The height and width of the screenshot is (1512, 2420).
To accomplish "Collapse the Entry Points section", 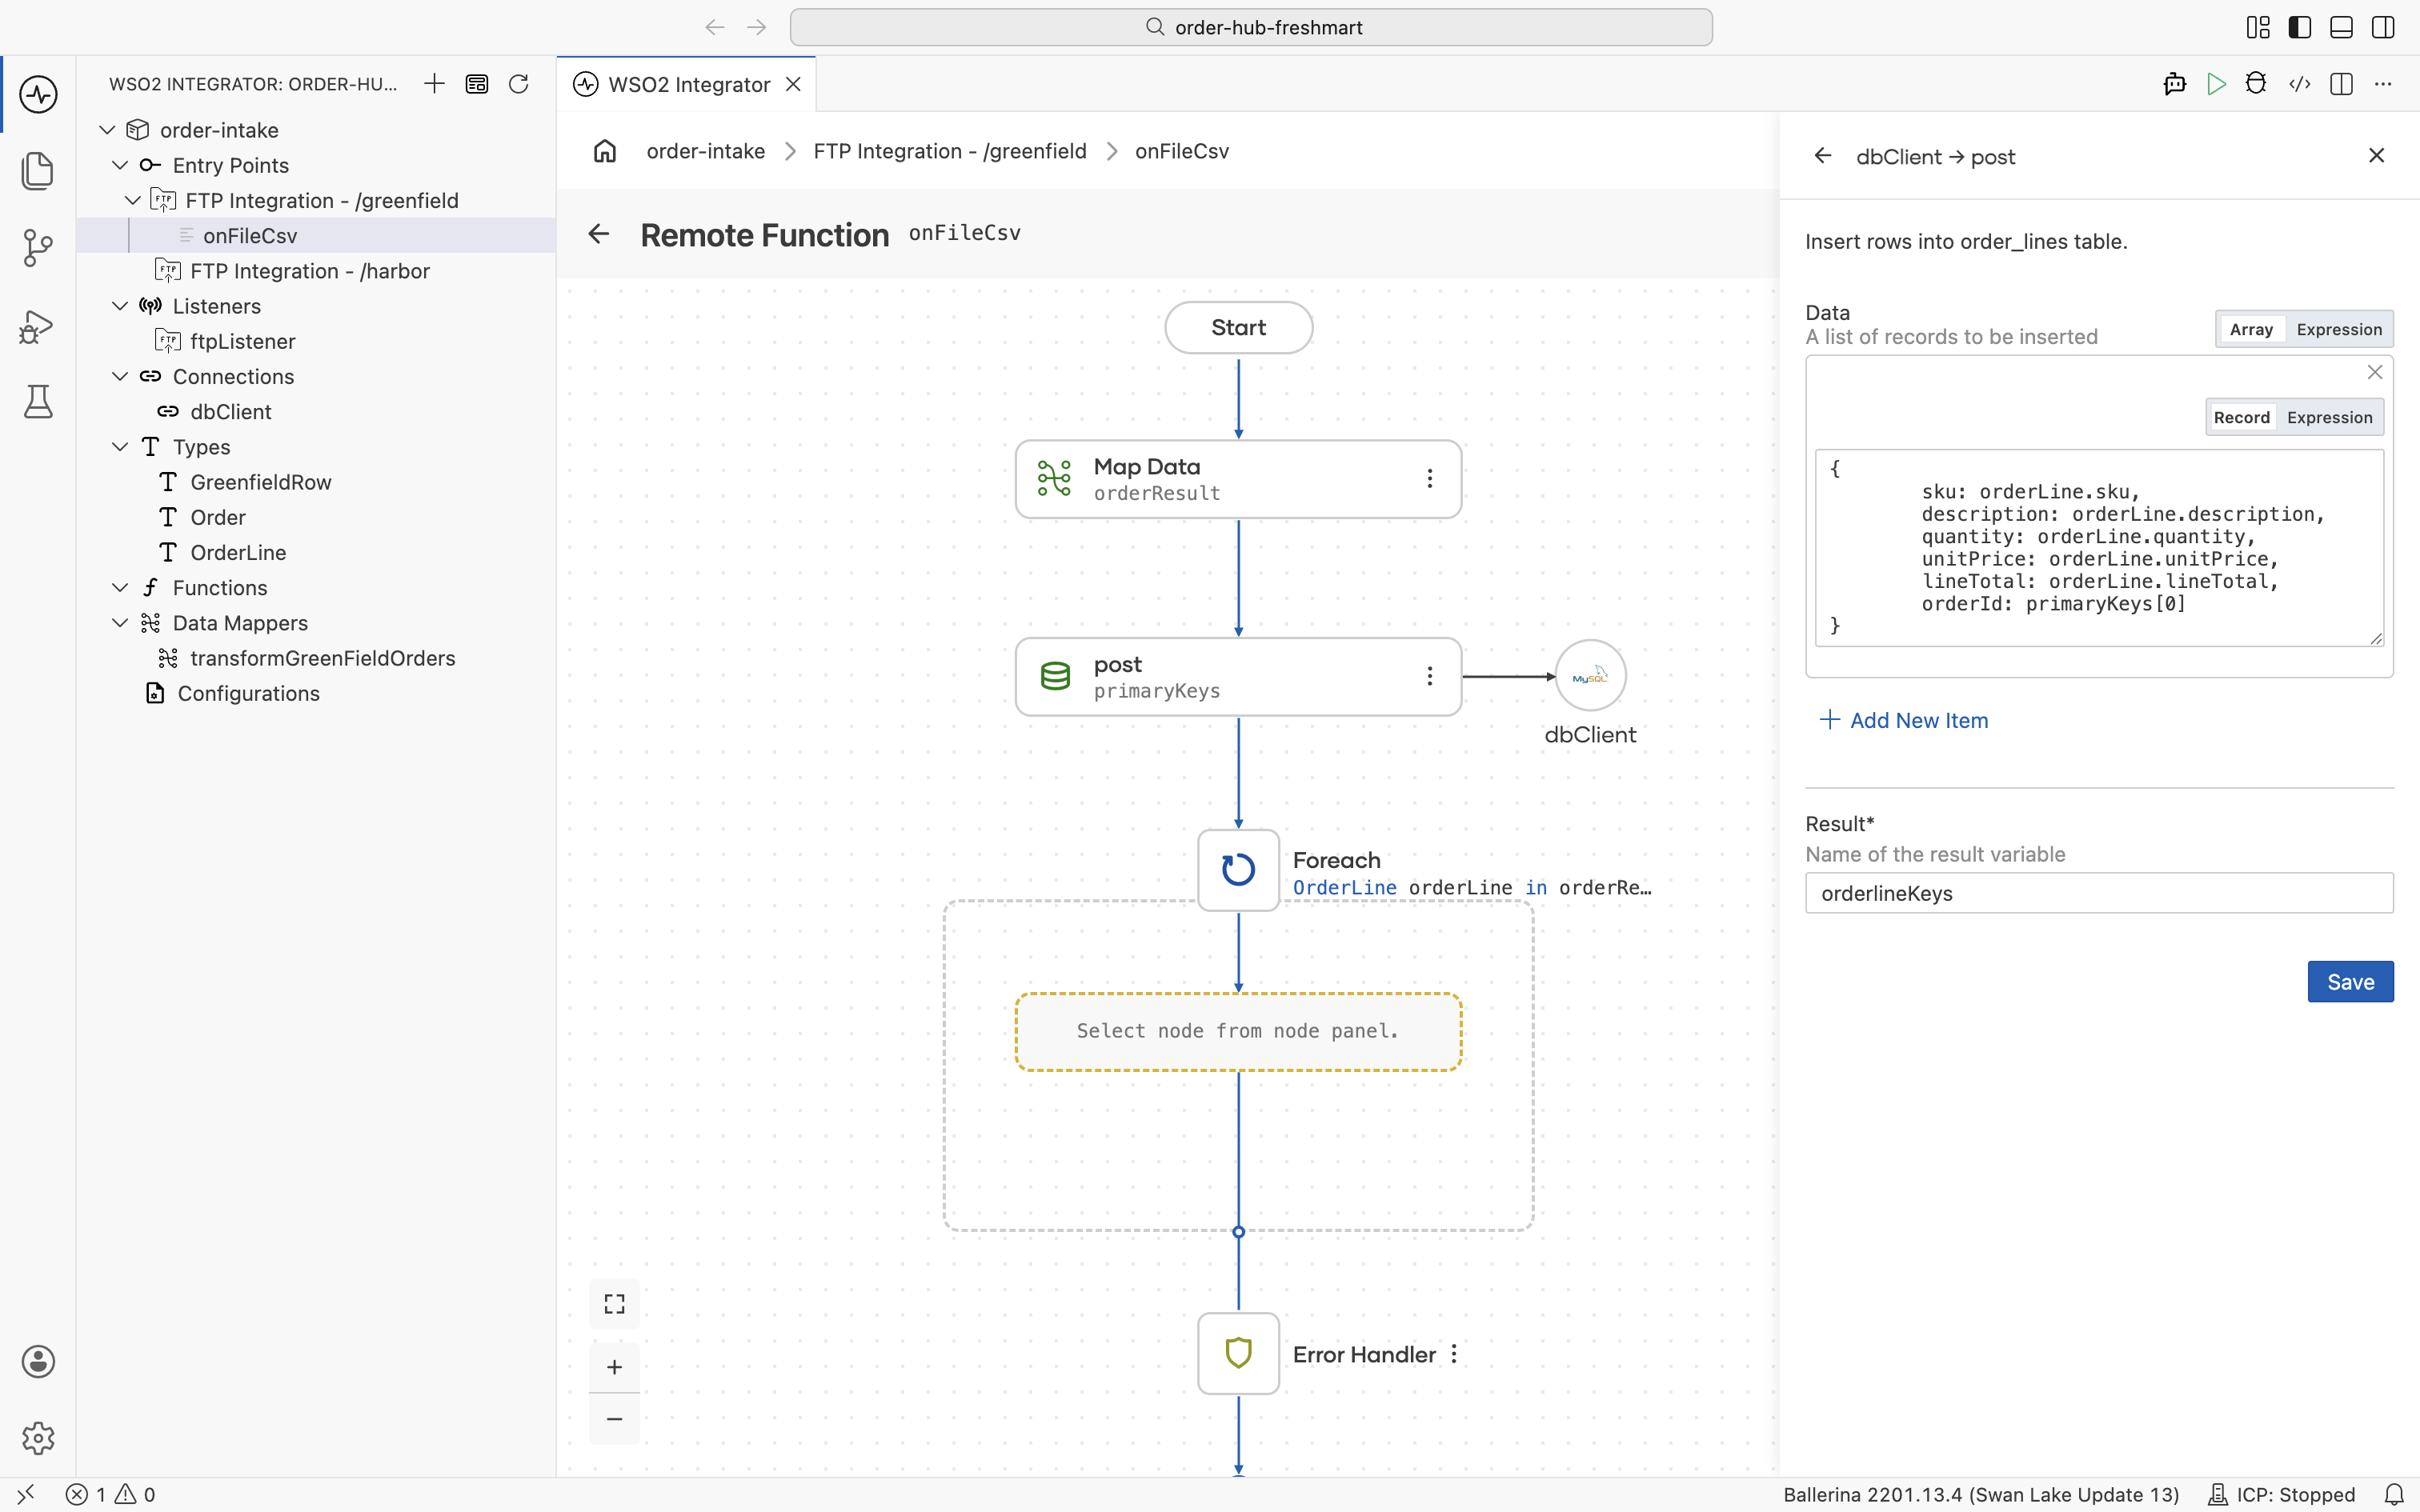I will 120,165.
